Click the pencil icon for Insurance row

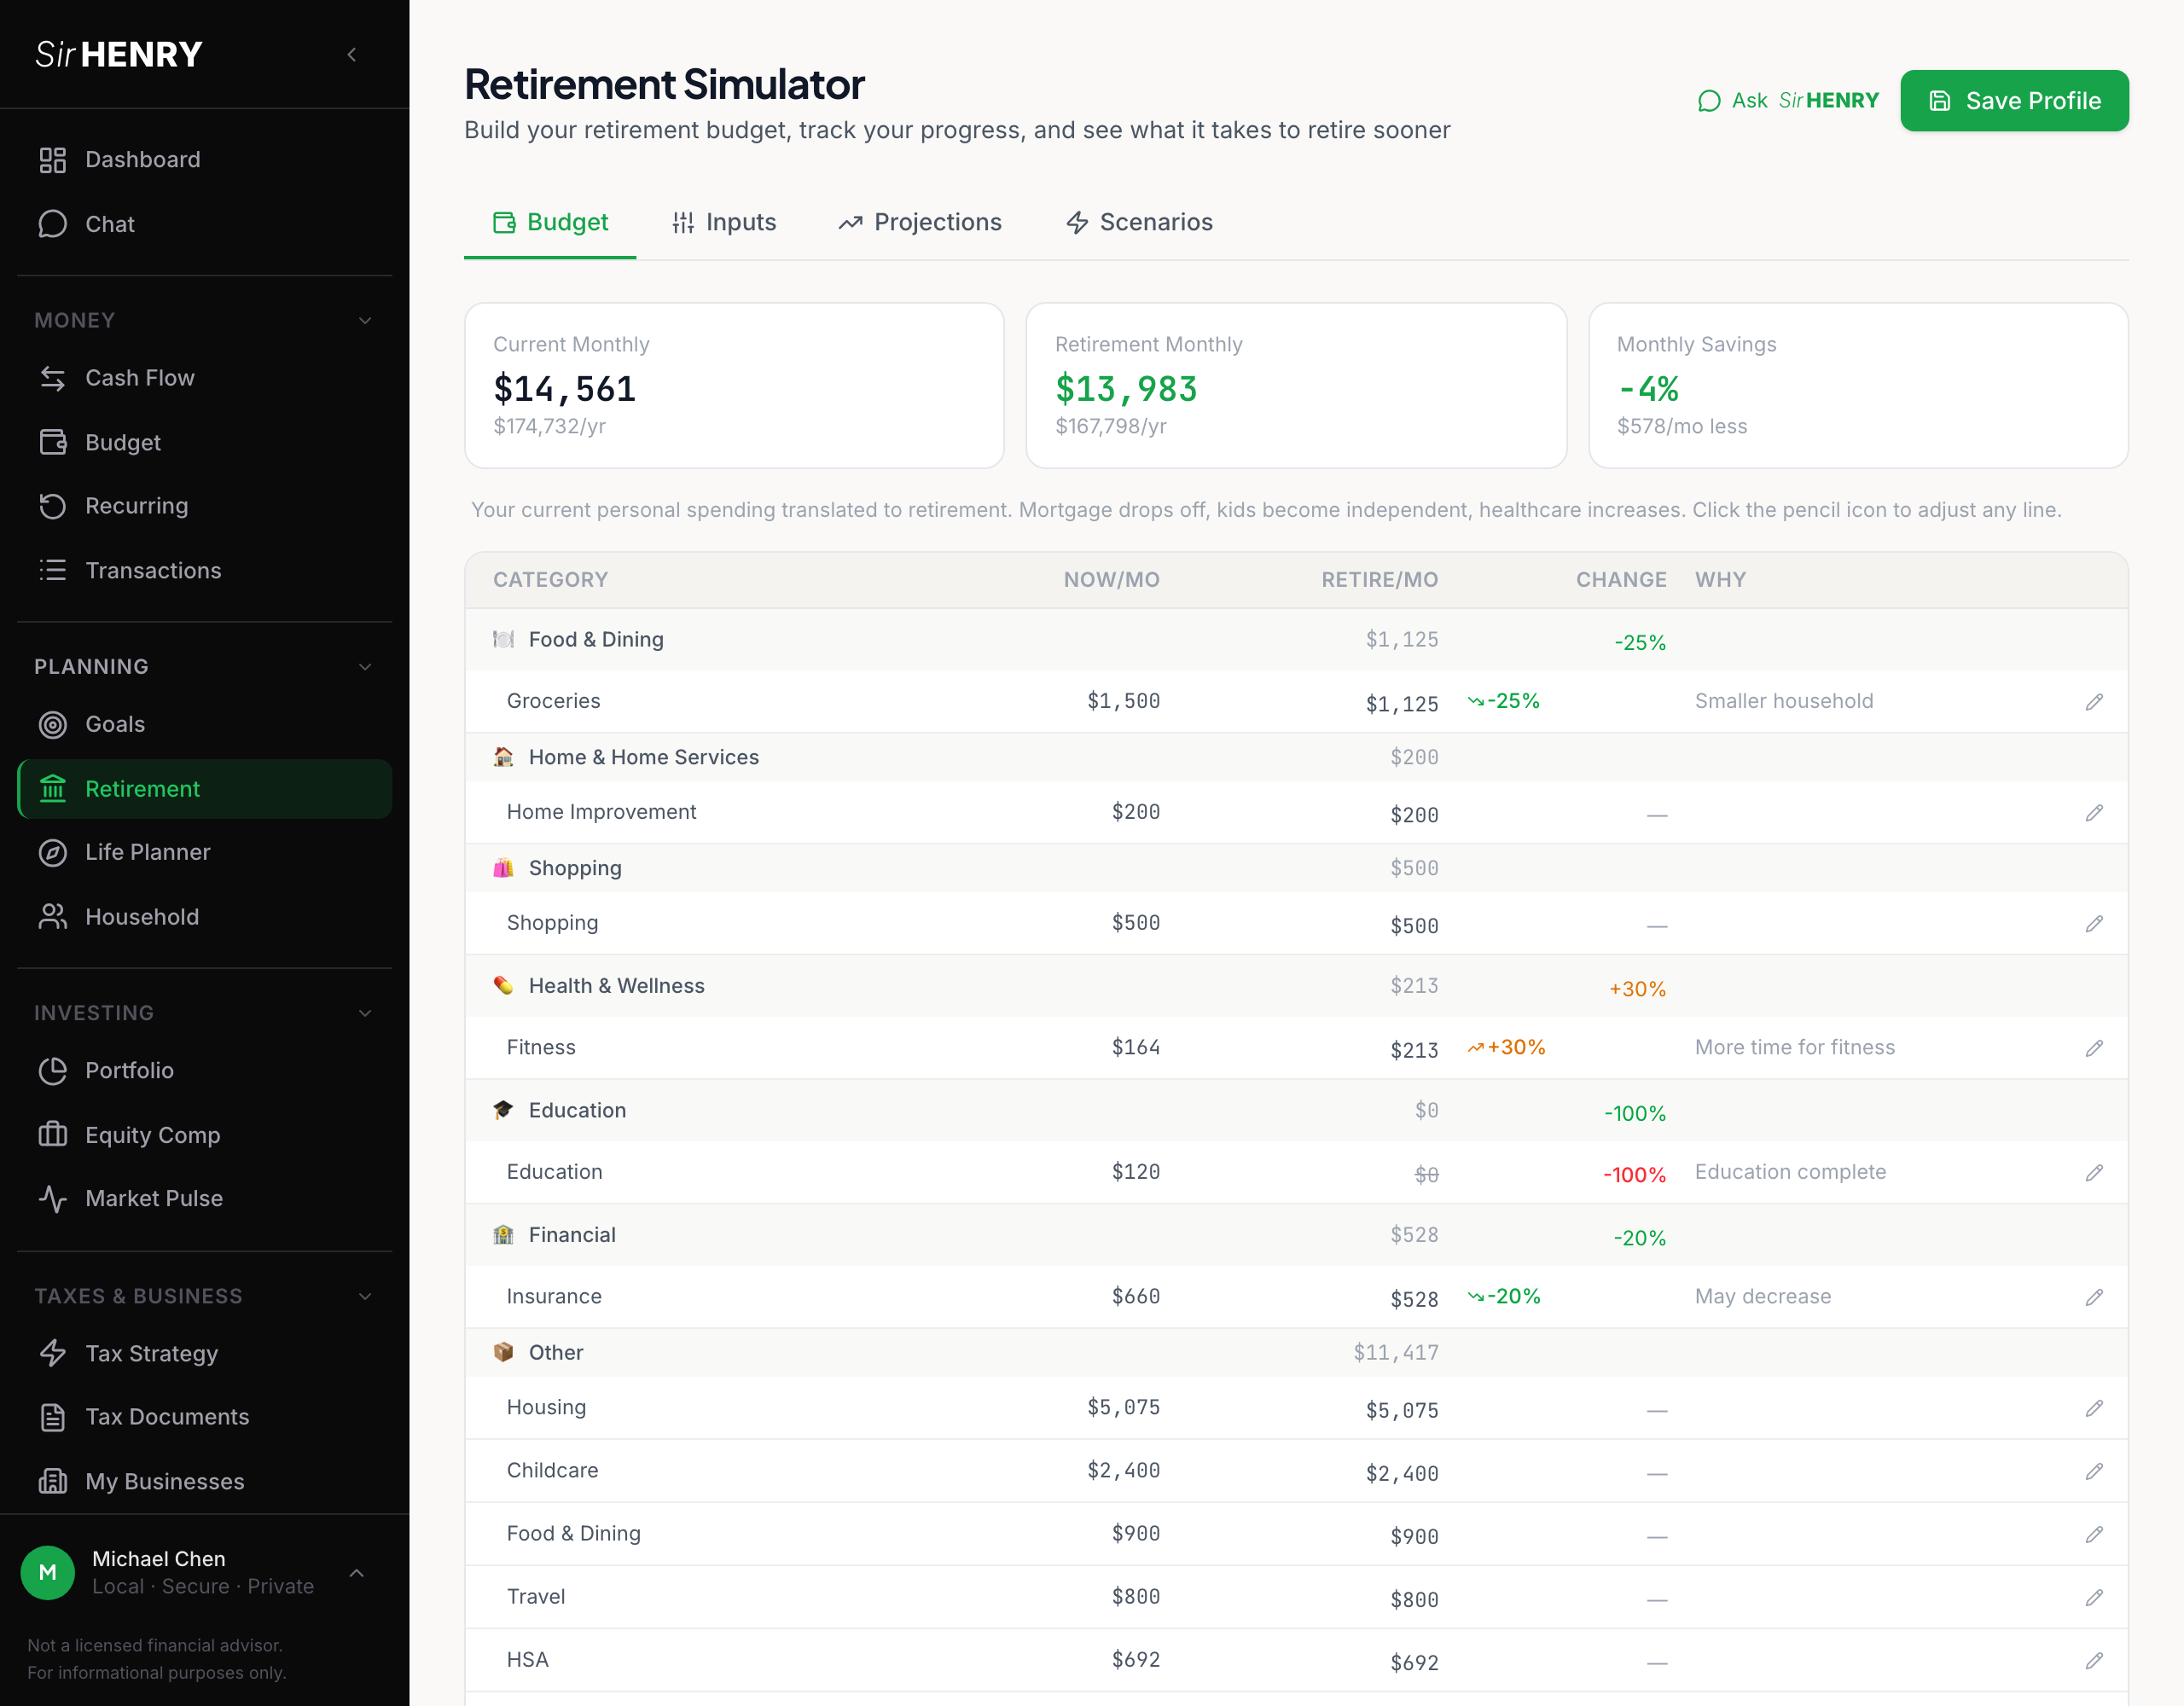(x=2094, y=1297)
